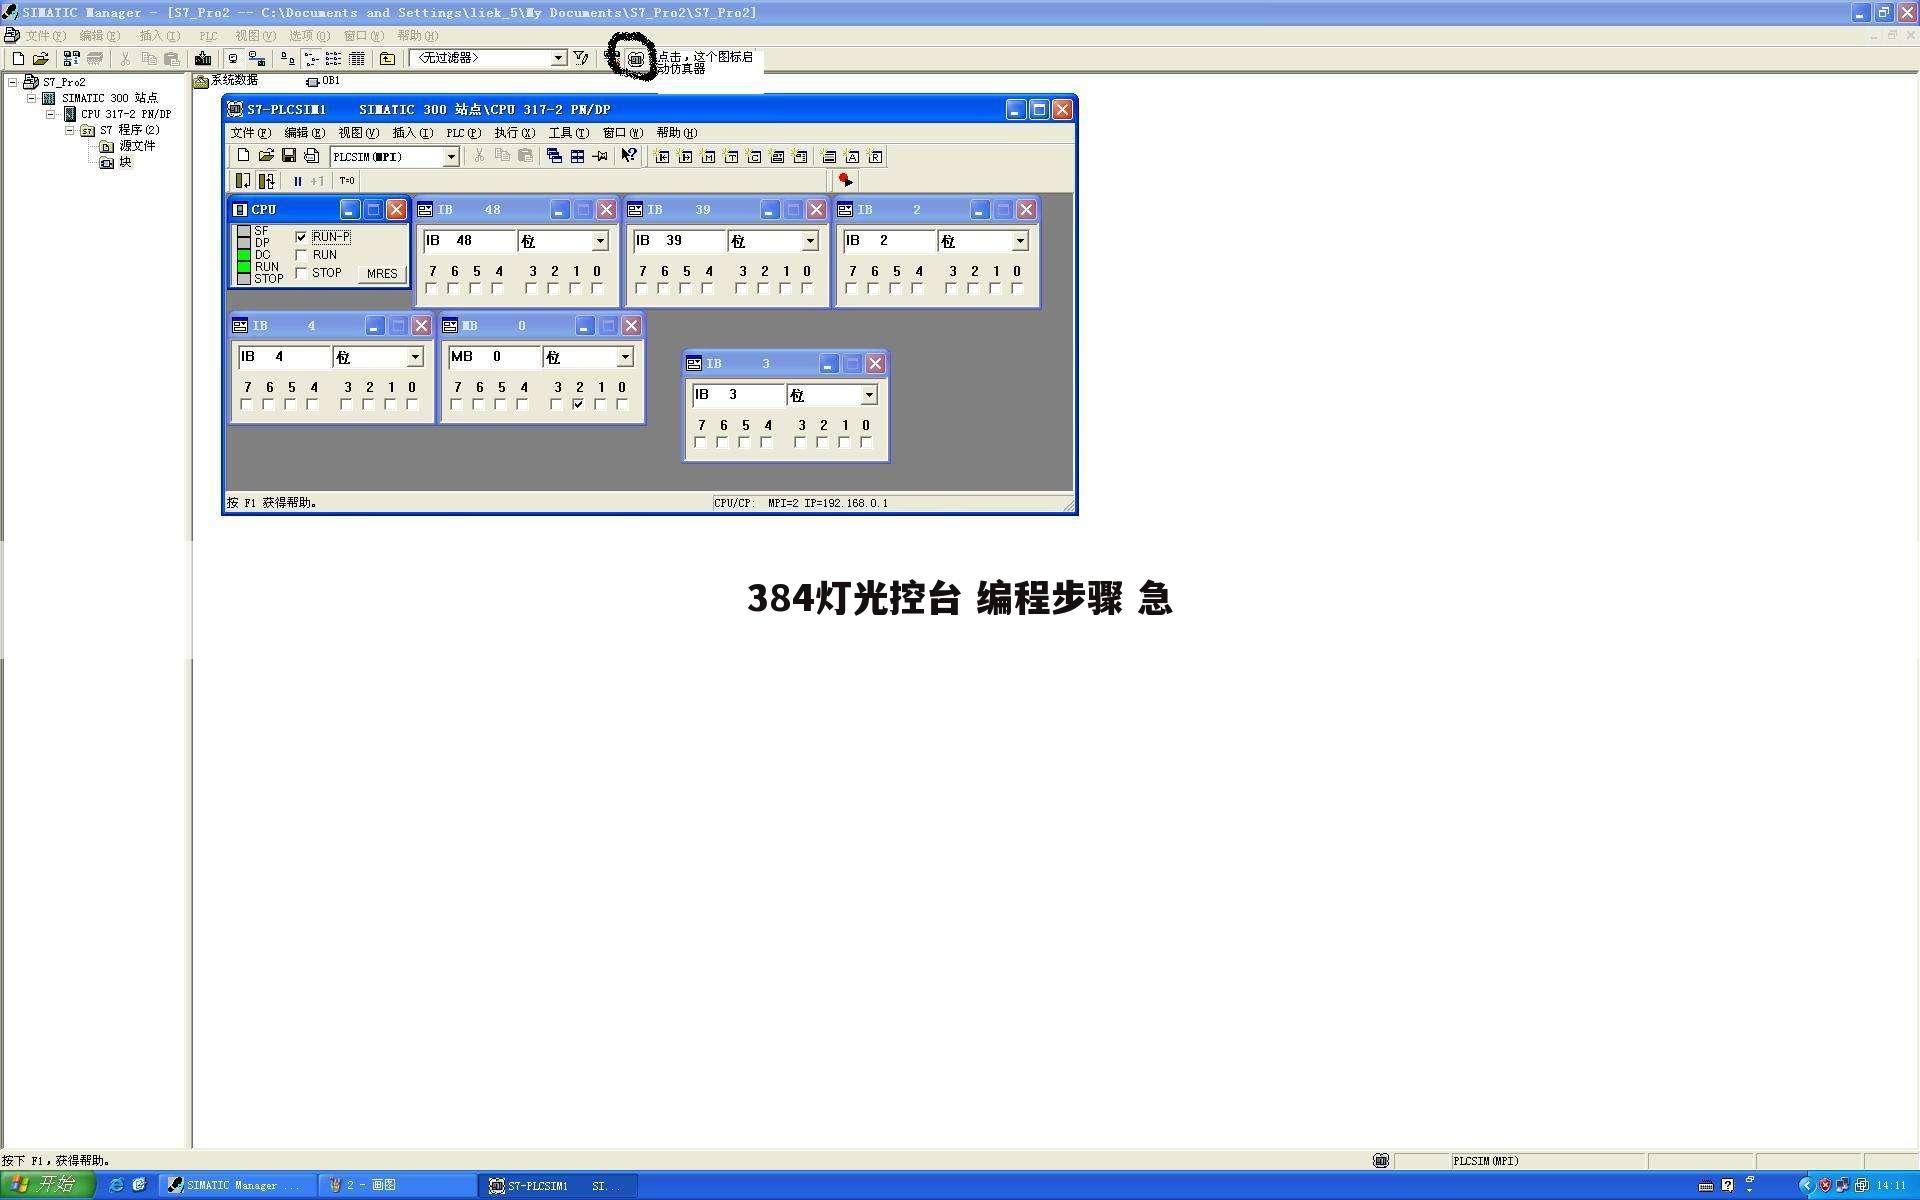Uncheck bit 2 of MB 0

(578, 404)
